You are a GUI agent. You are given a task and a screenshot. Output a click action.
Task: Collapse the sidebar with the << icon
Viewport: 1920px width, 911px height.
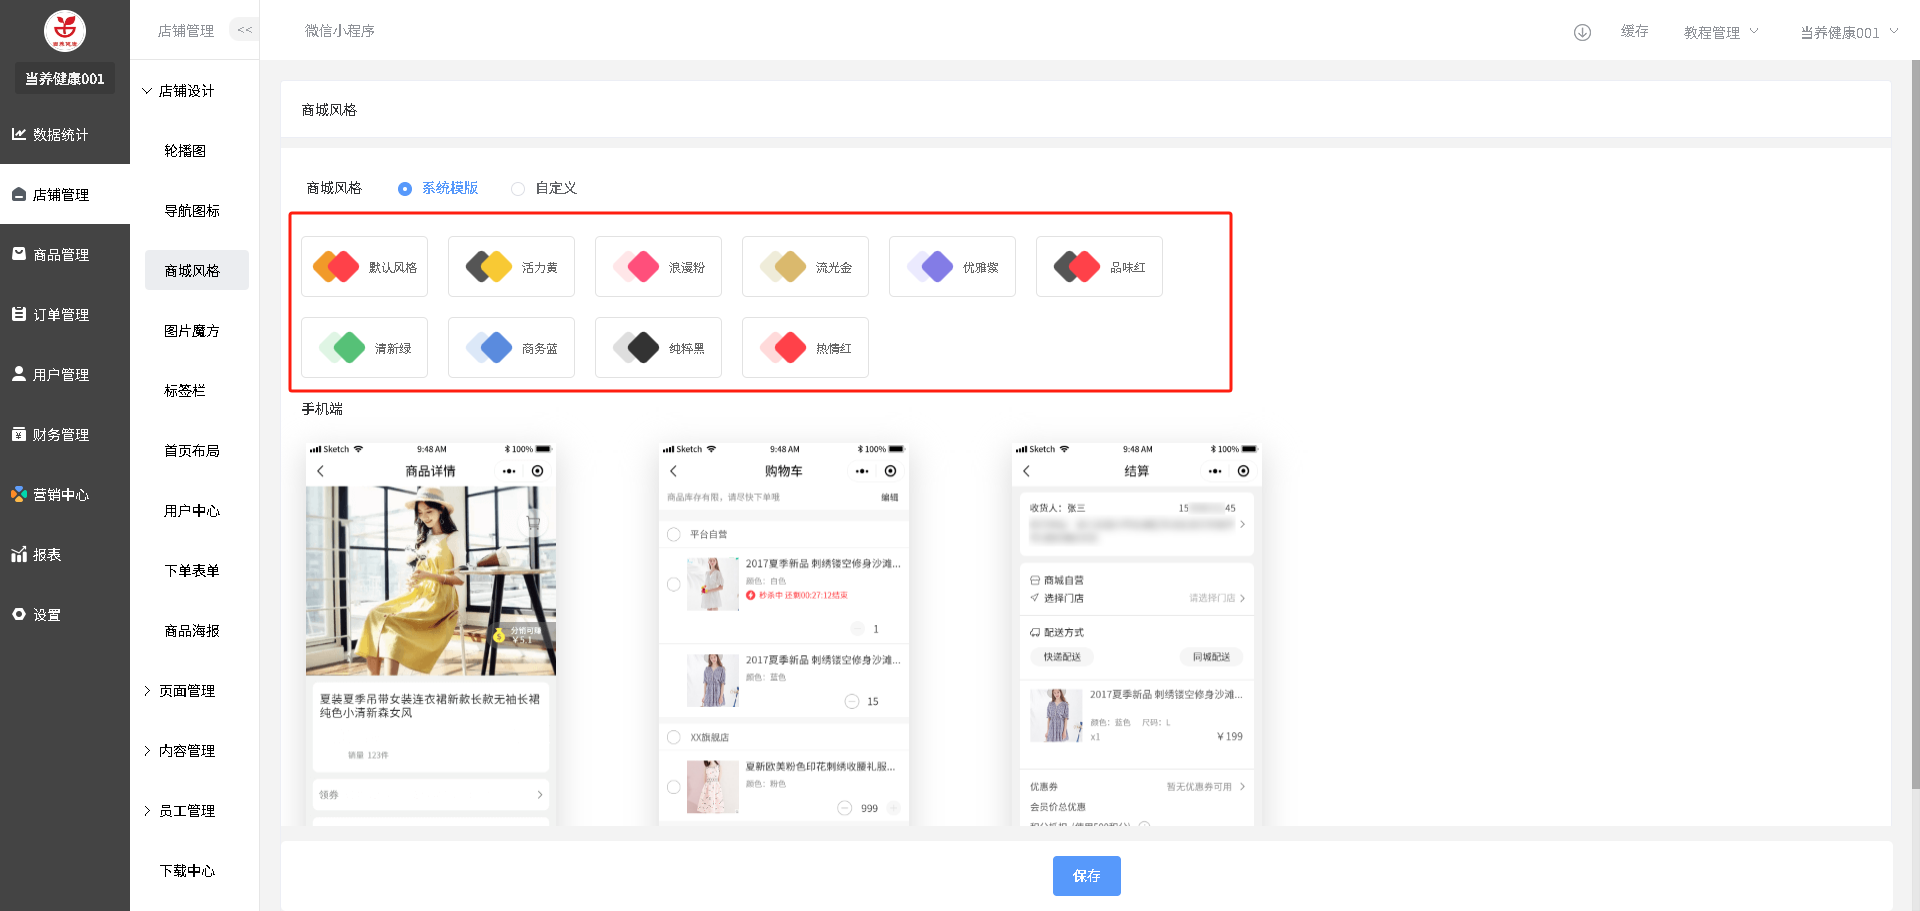point(244,30)
